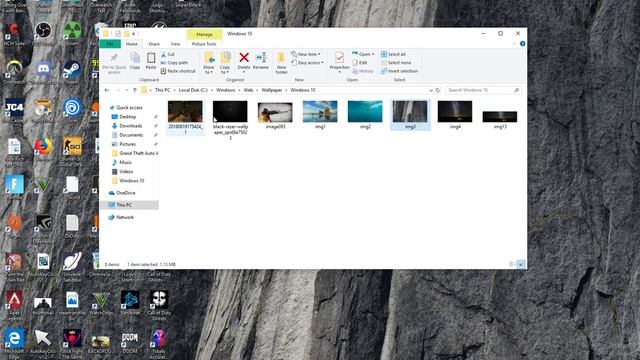Image resolution: width=640 pixels, height=360 pixels.
Task: Select Grand Theft Auto V folder in sidebar
Action: click(x=135, y=153)
